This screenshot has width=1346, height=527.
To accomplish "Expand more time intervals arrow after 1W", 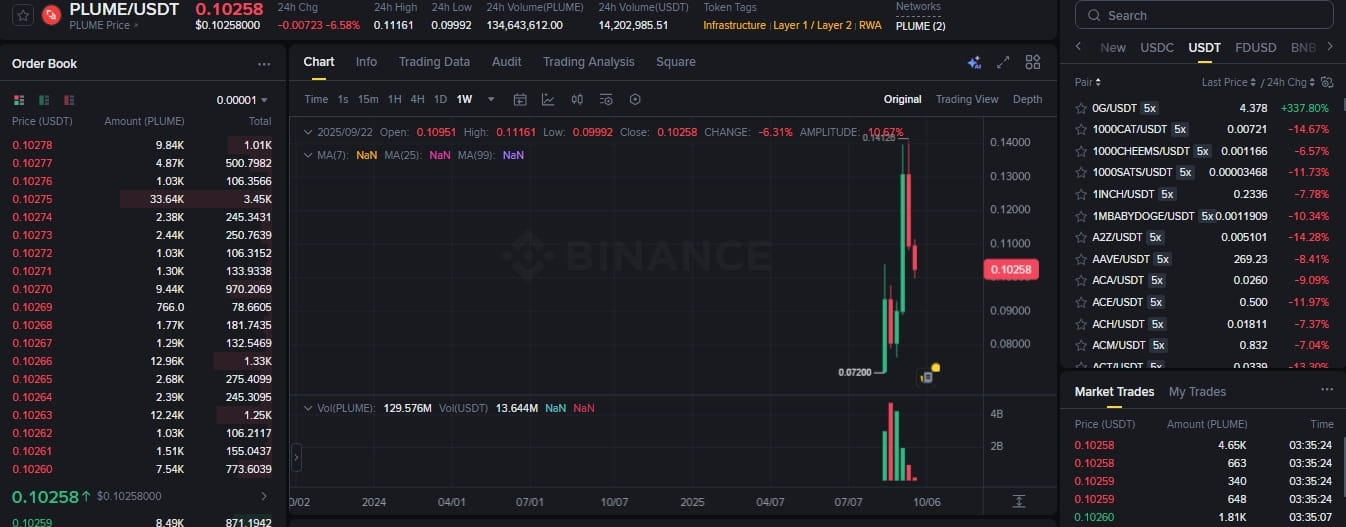I will coord(491,99).
